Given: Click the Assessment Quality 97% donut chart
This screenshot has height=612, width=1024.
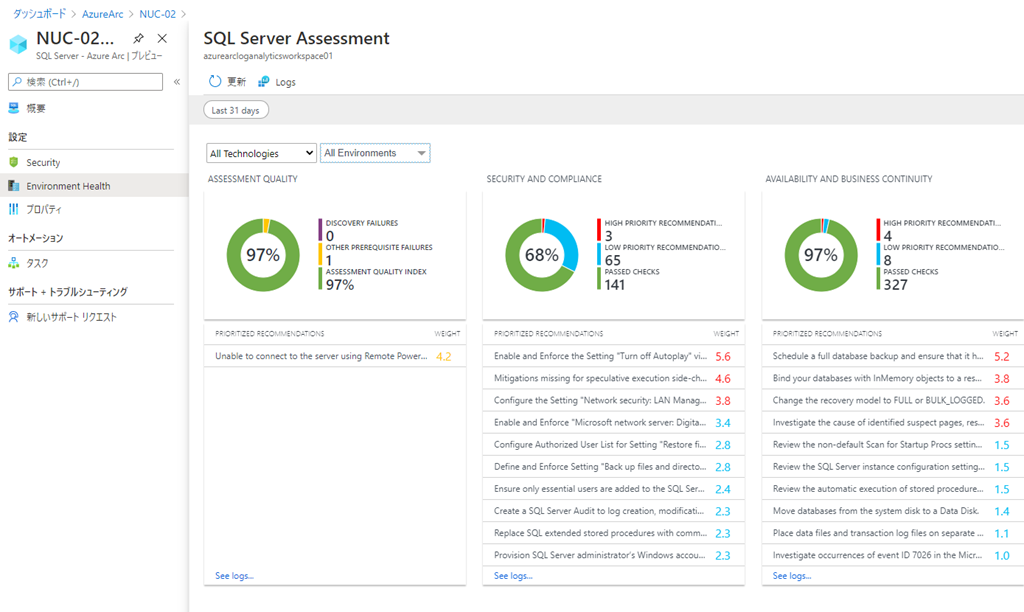Looking at the screenshot, I should [x=263, y=255].
